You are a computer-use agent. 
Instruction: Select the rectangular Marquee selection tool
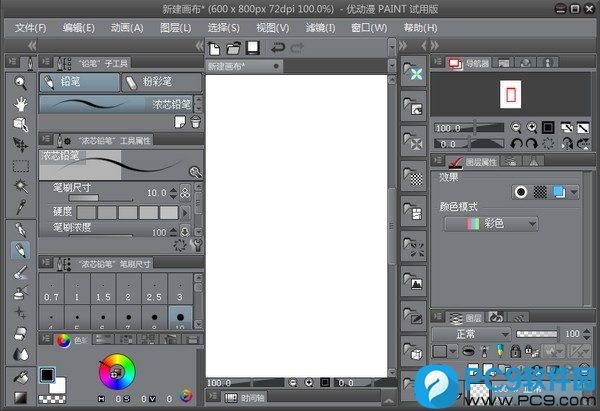21,166
